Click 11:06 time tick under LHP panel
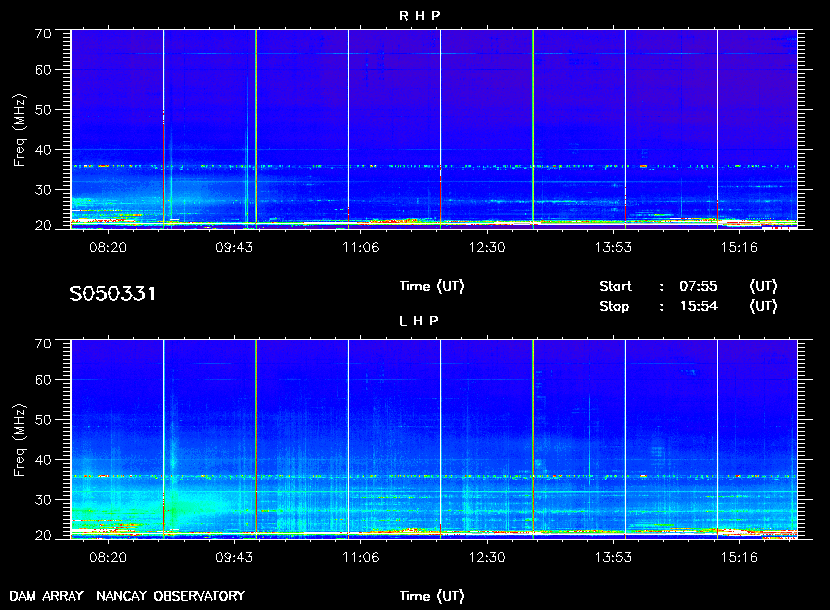Screen dimensions: 830x610 pos(360,558)
